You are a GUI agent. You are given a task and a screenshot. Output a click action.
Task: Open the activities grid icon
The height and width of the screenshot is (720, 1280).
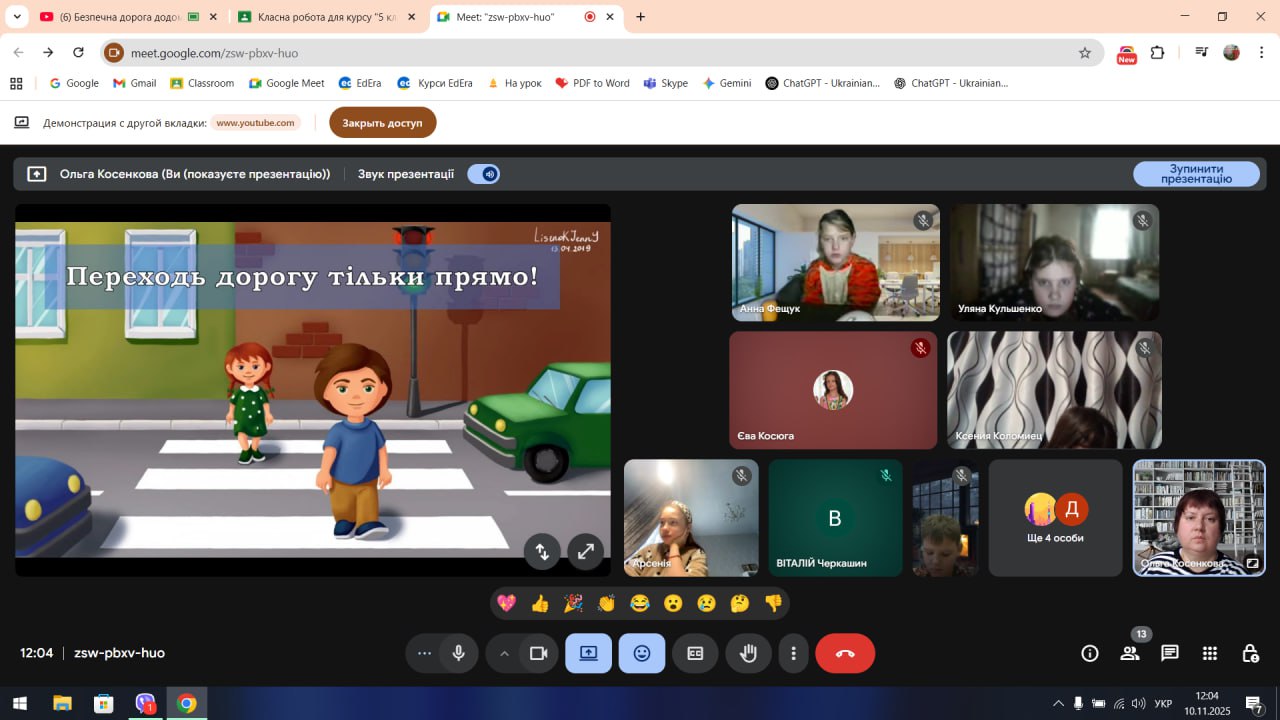pyautogui.click(x=1210, y=653)
